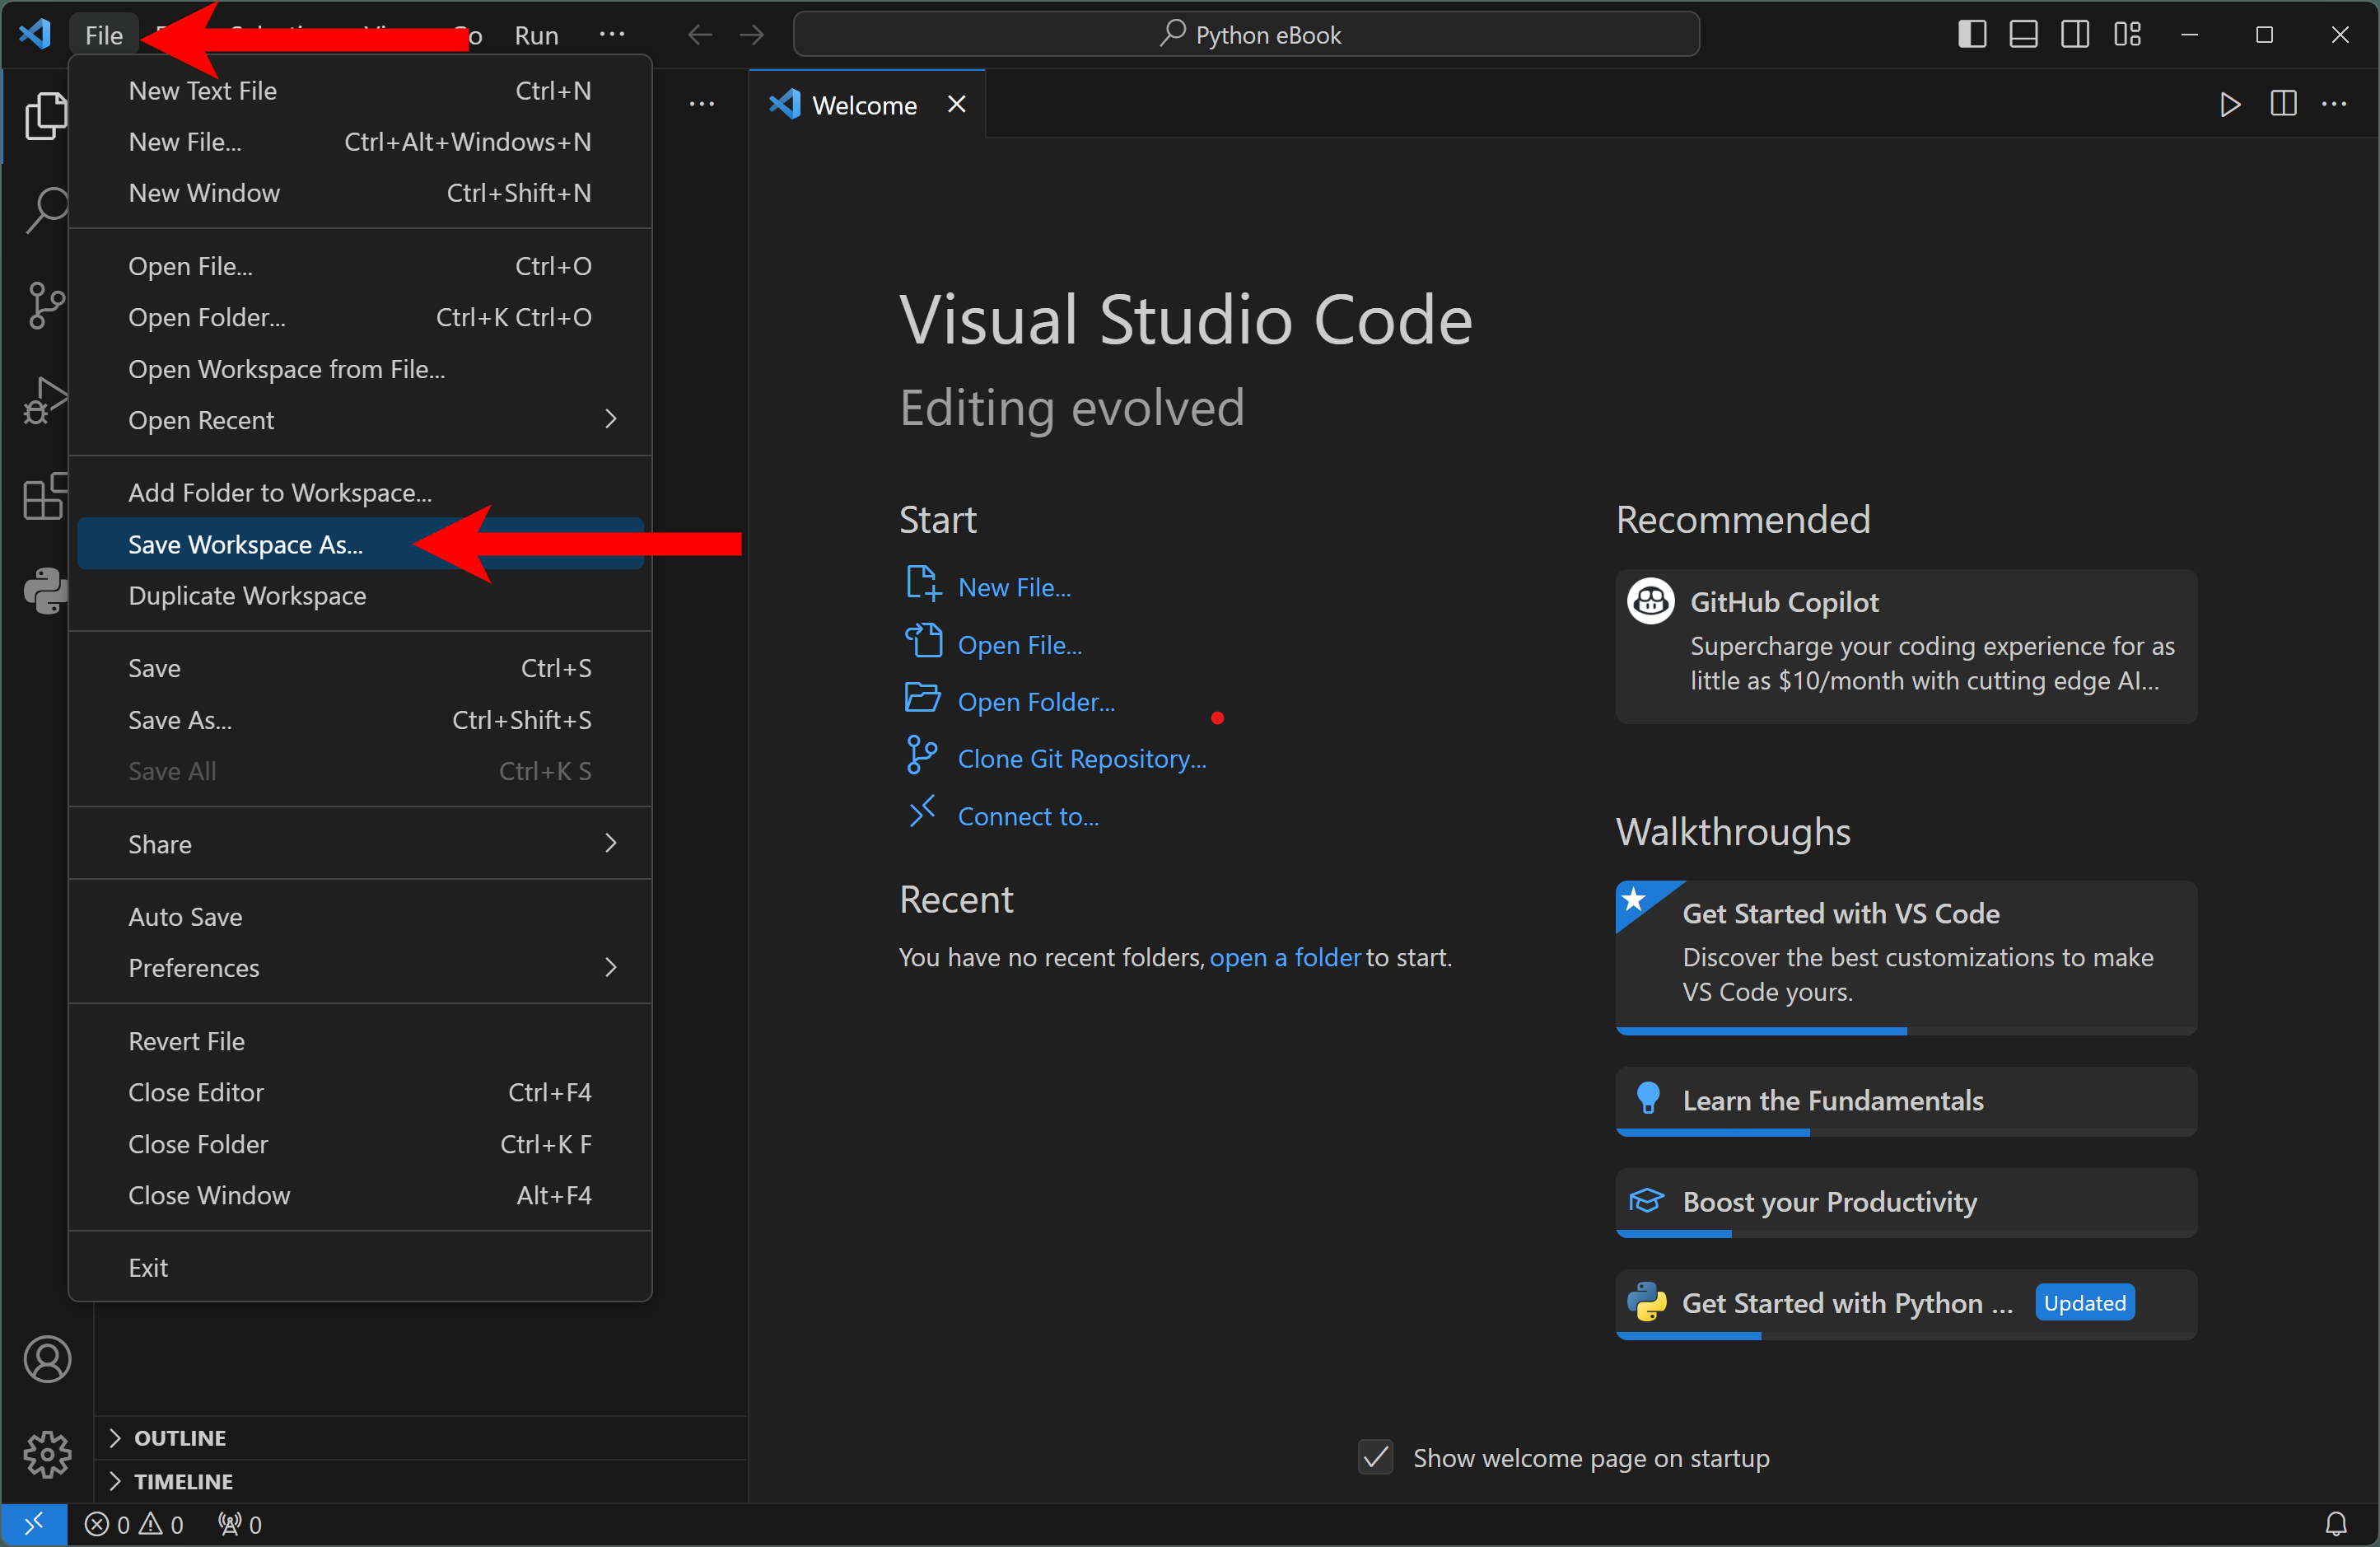
Task: Click Open File... link under Start
Action: click(1020, 645)
